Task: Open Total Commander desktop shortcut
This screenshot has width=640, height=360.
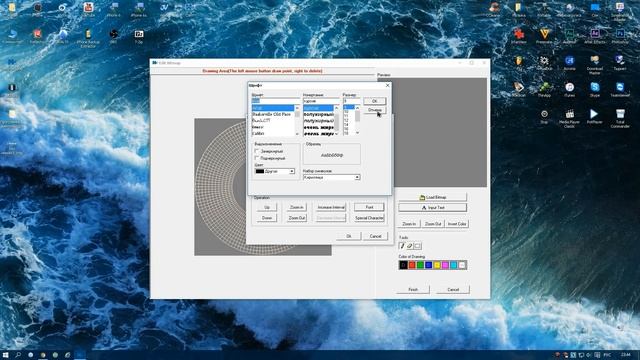Action: [x=620, y=118]
